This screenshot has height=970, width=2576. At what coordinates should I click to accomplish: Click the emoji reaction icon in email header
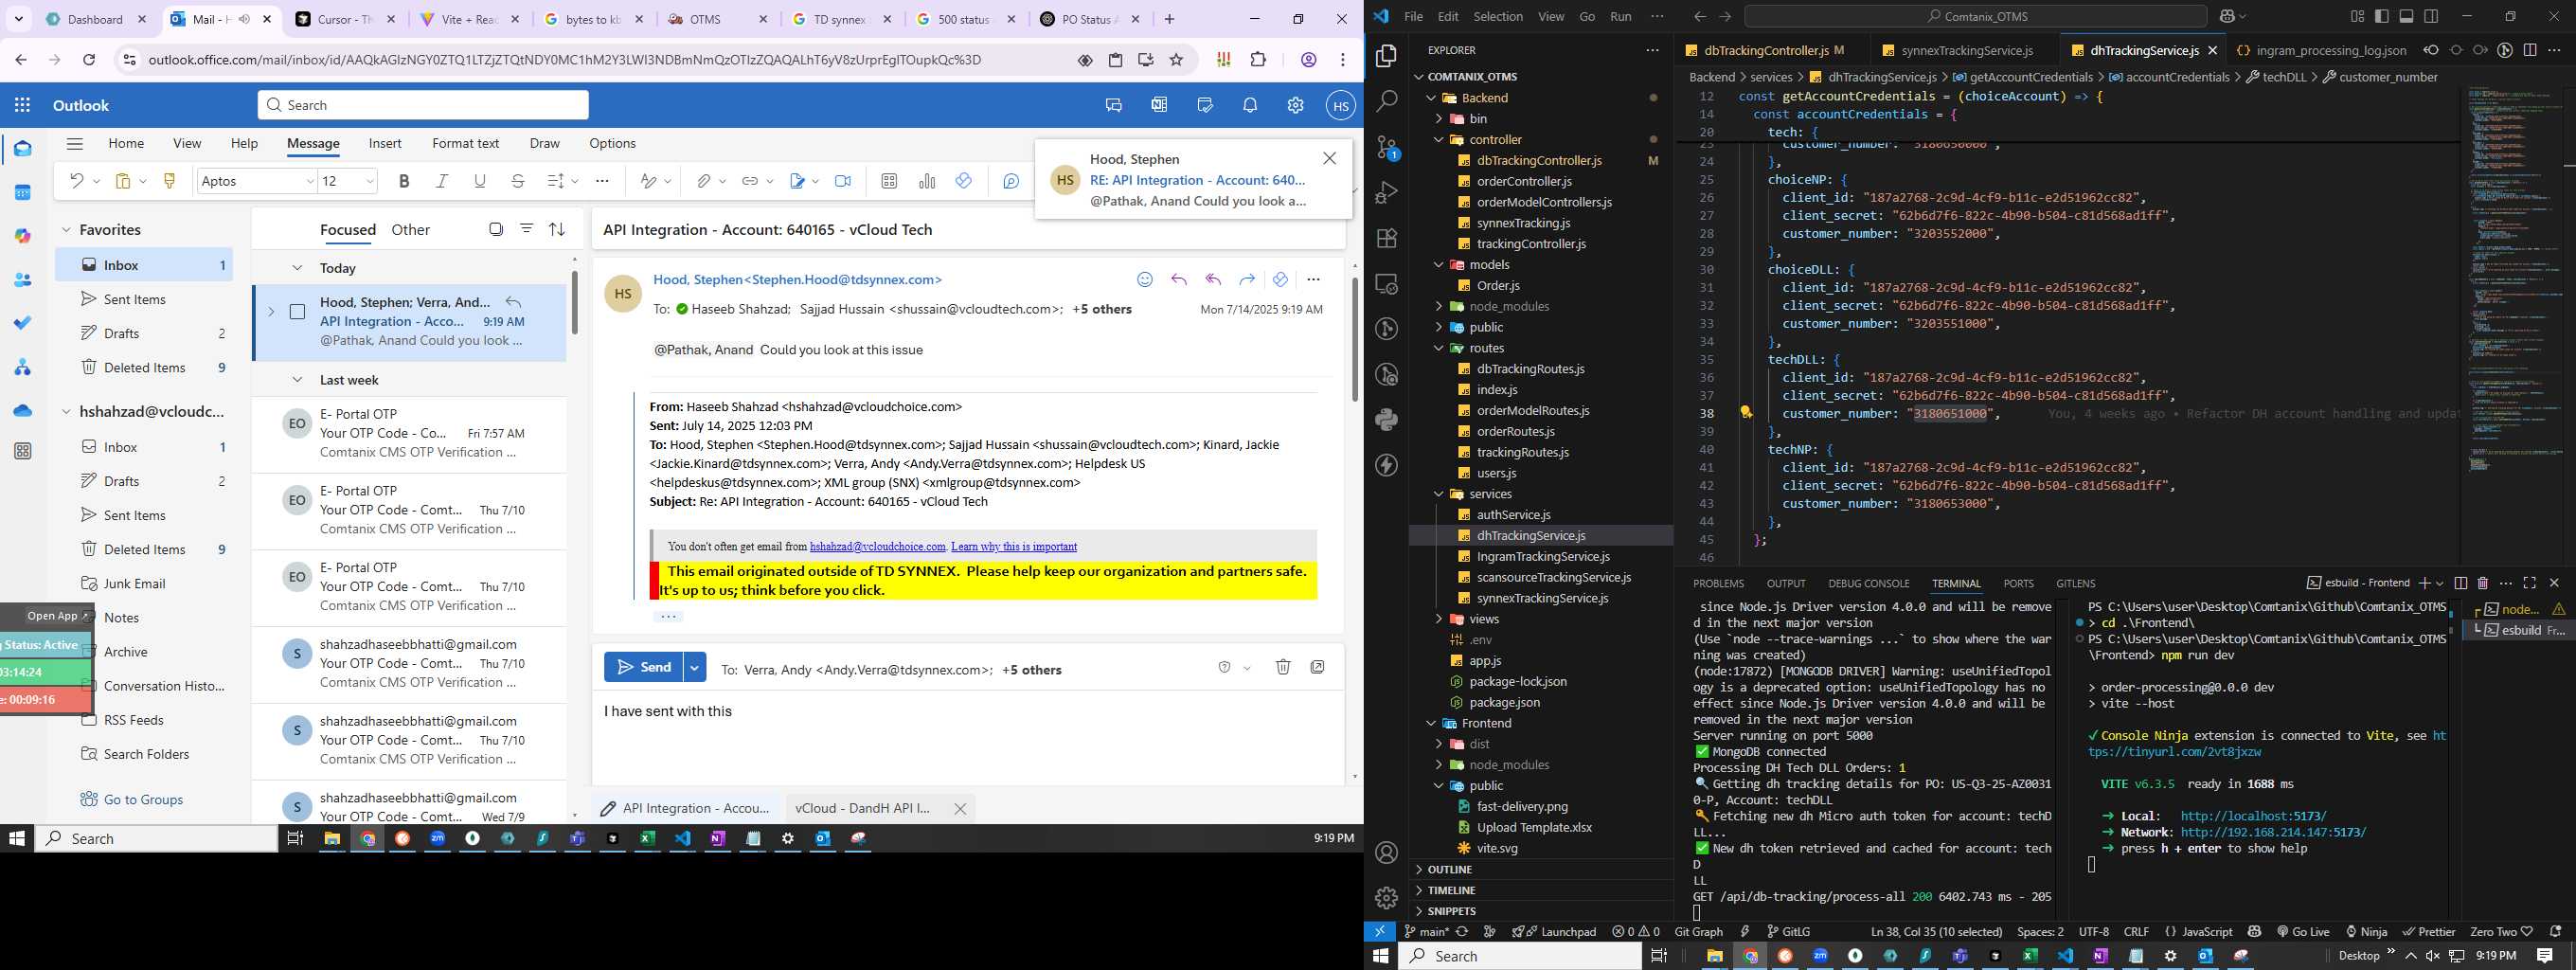1145,280
